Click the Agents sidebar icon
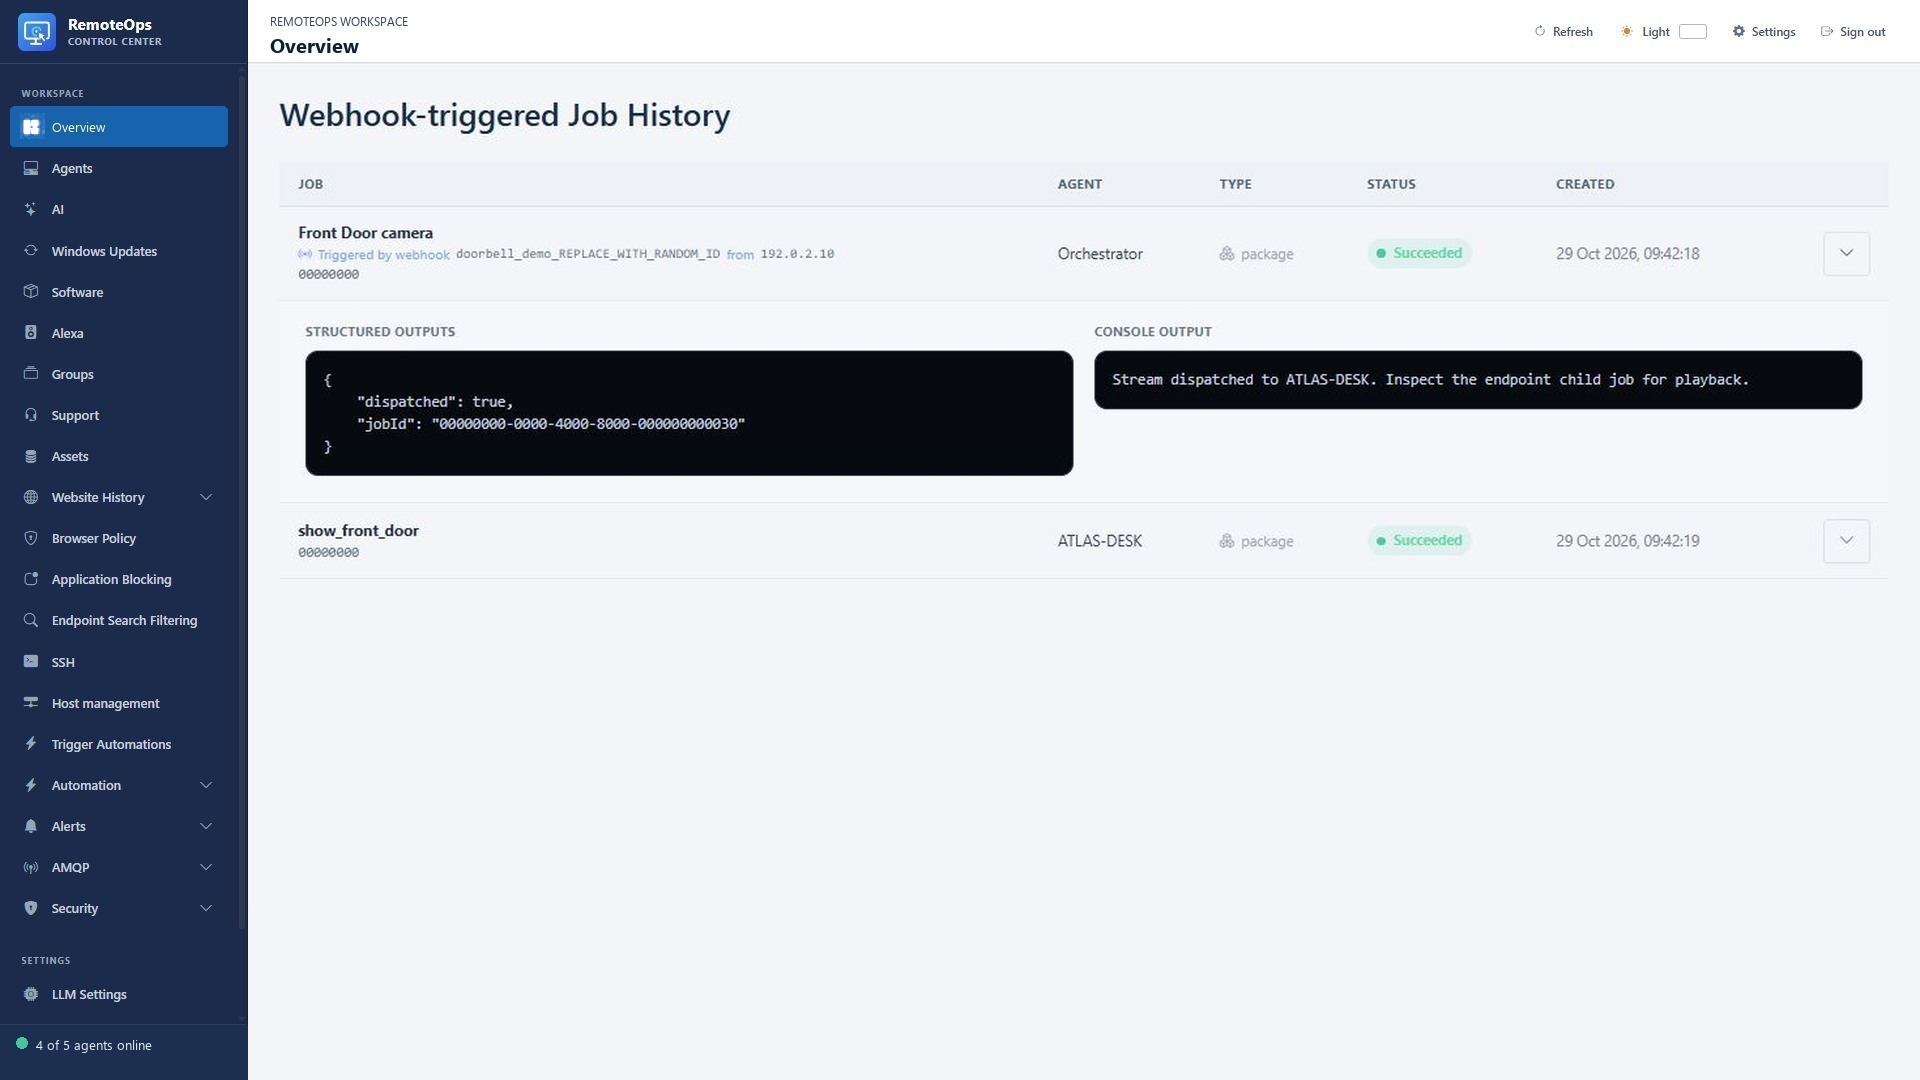Image resolution: width=1920 pixels, height=1080 pixels. pyautogui.click(x=31, y=168)
